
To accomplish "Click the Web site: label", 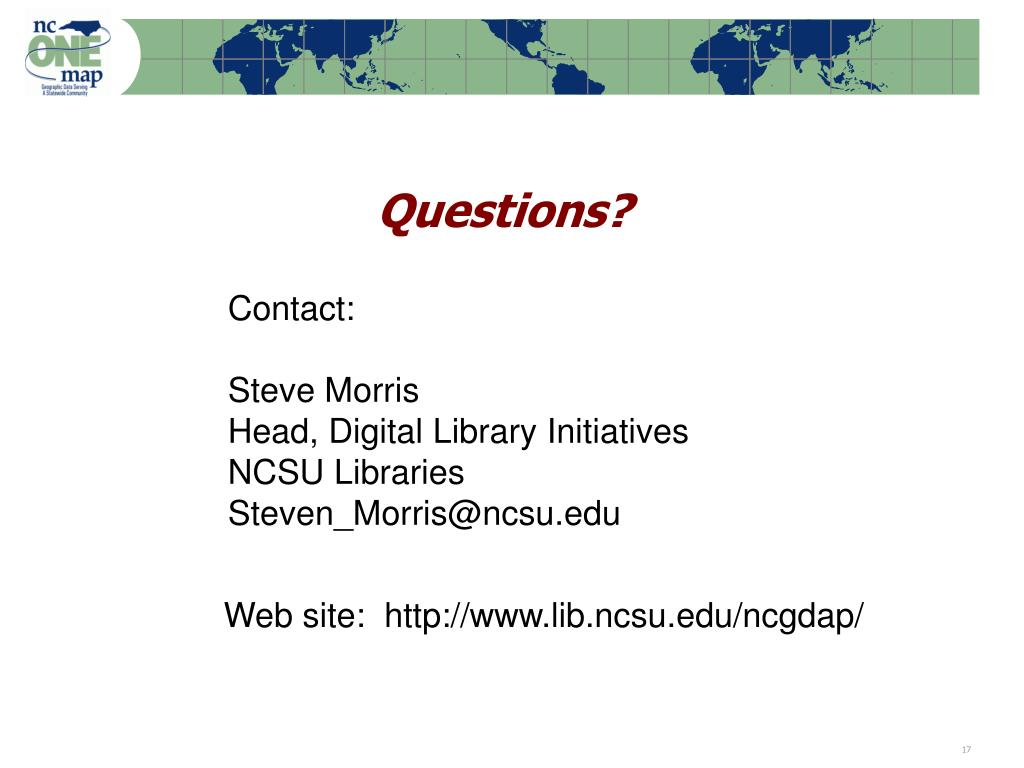I will [x=295, y=615].
